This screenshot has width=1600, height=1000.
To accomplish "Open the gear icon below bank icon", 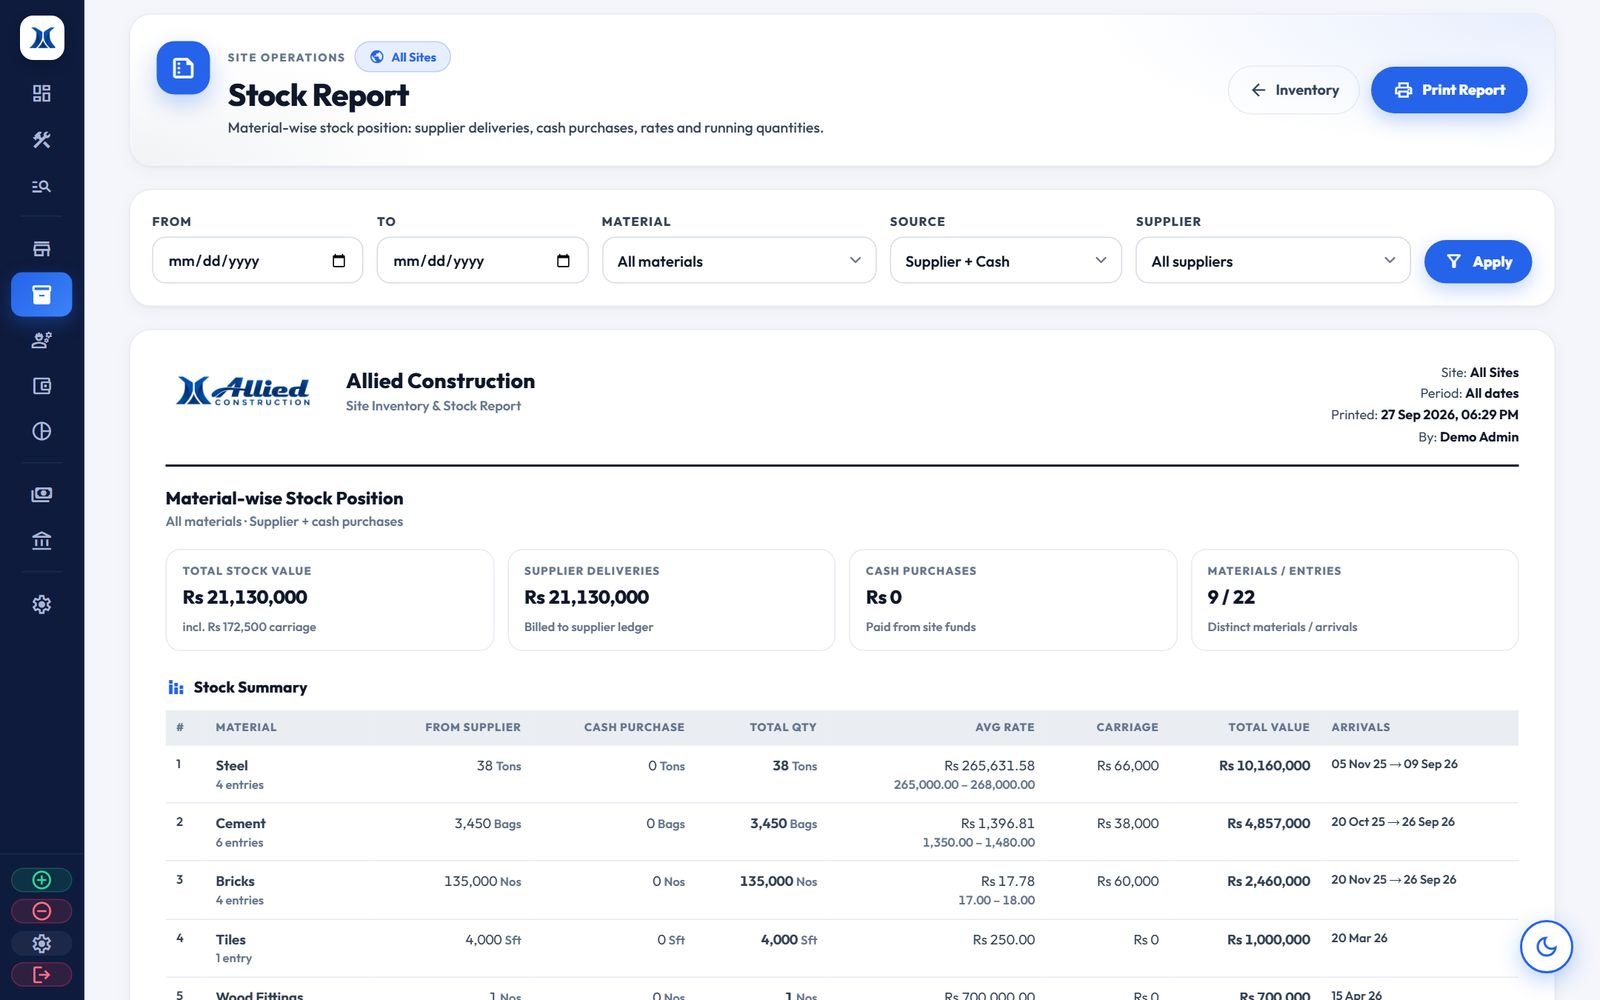I will (41, 604).
